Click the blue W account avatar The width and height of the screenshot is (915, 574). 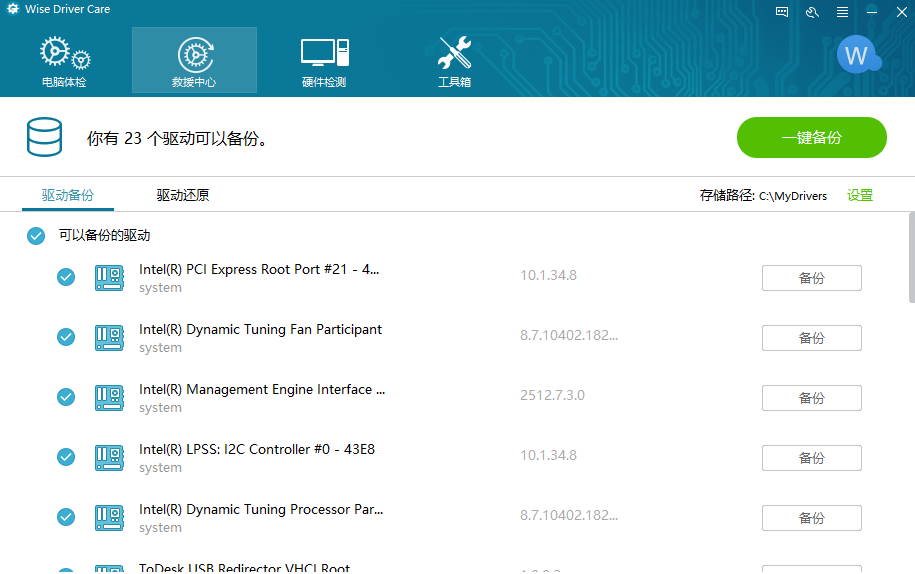856,56
